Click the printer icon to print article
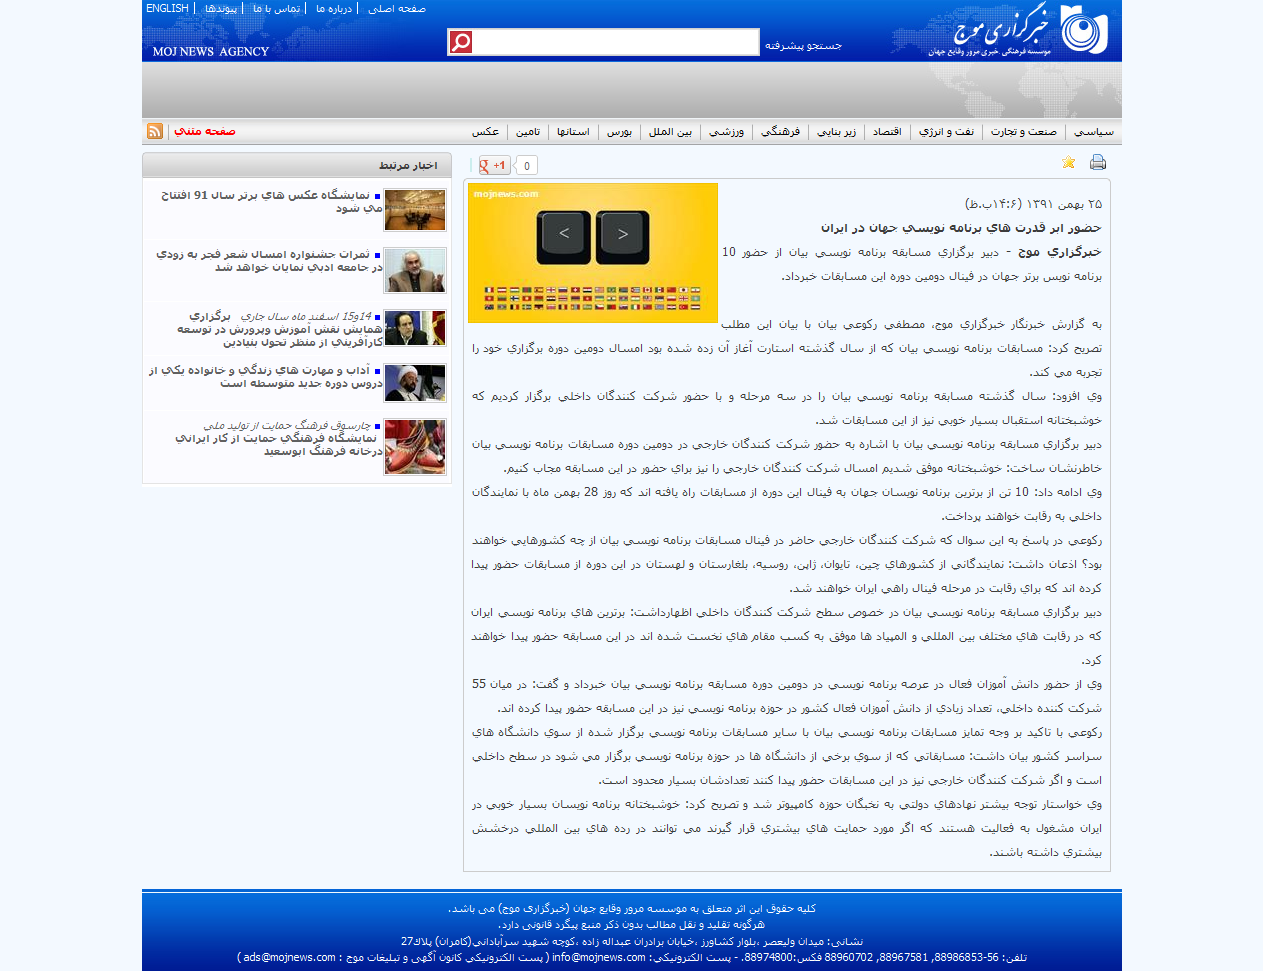Screen dimensions: 1263x971 tap(1098, 162)
